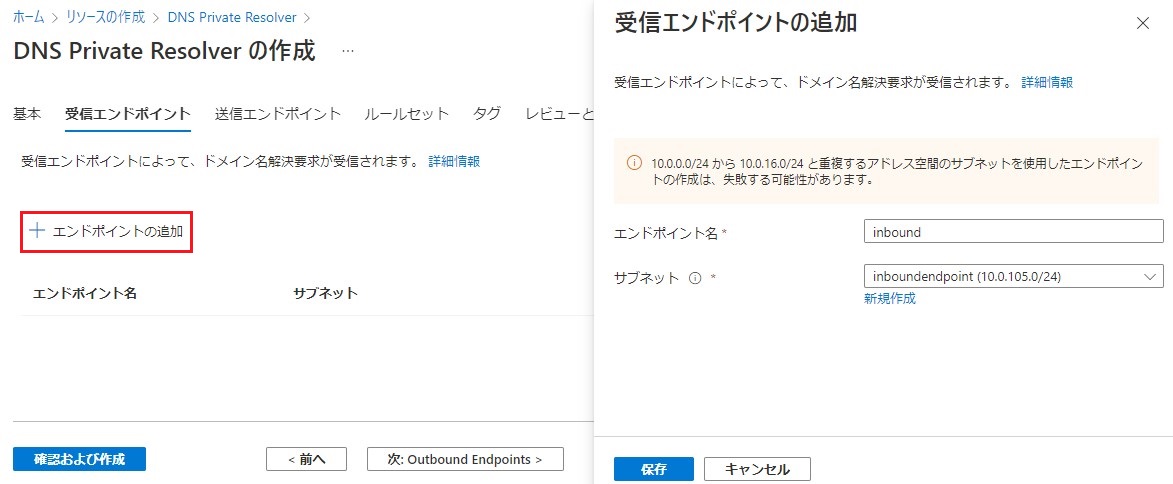
Task: Expand the サブネット dropdown inboundendpoint
Action: click(x=1014, y=276)
